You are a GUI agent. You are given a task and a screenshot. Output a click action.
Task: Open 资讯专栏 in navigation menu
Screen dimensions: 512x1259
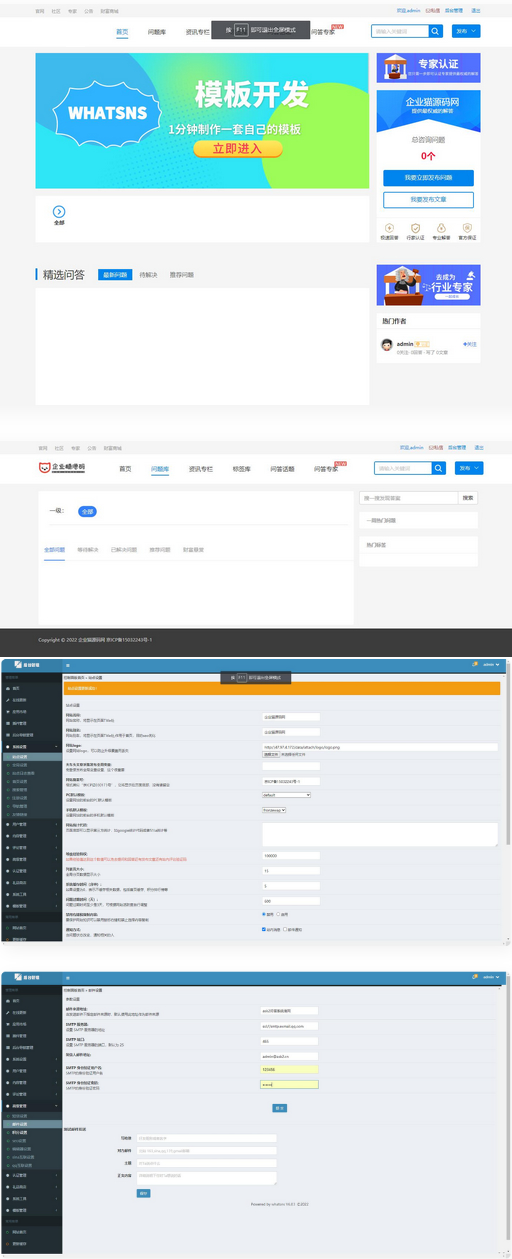click(x=198, y=32)
